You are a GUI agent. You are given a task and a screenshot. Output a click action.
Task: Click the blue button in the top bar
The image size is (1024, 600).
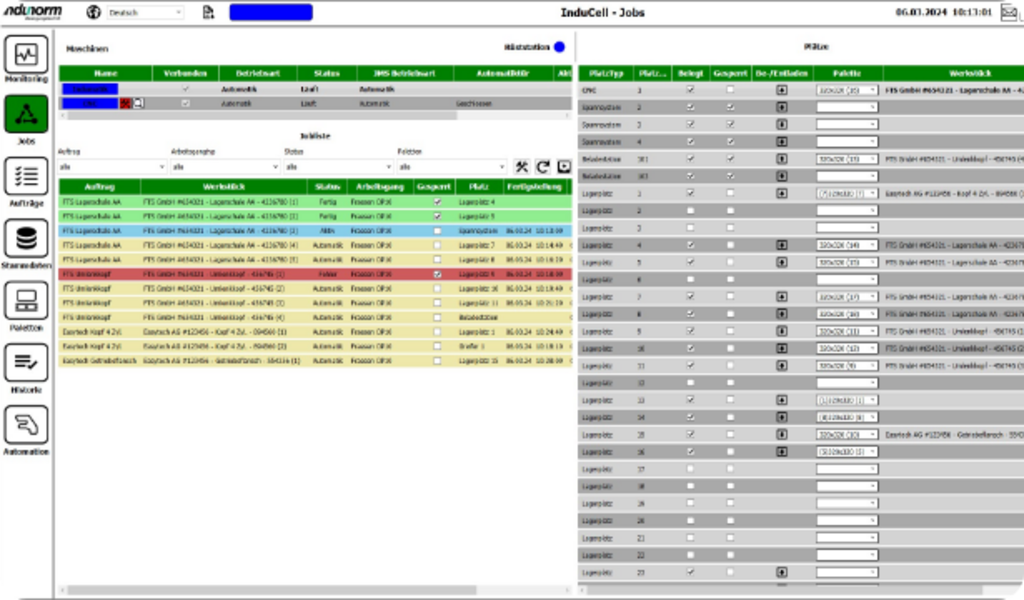[271, 12]
